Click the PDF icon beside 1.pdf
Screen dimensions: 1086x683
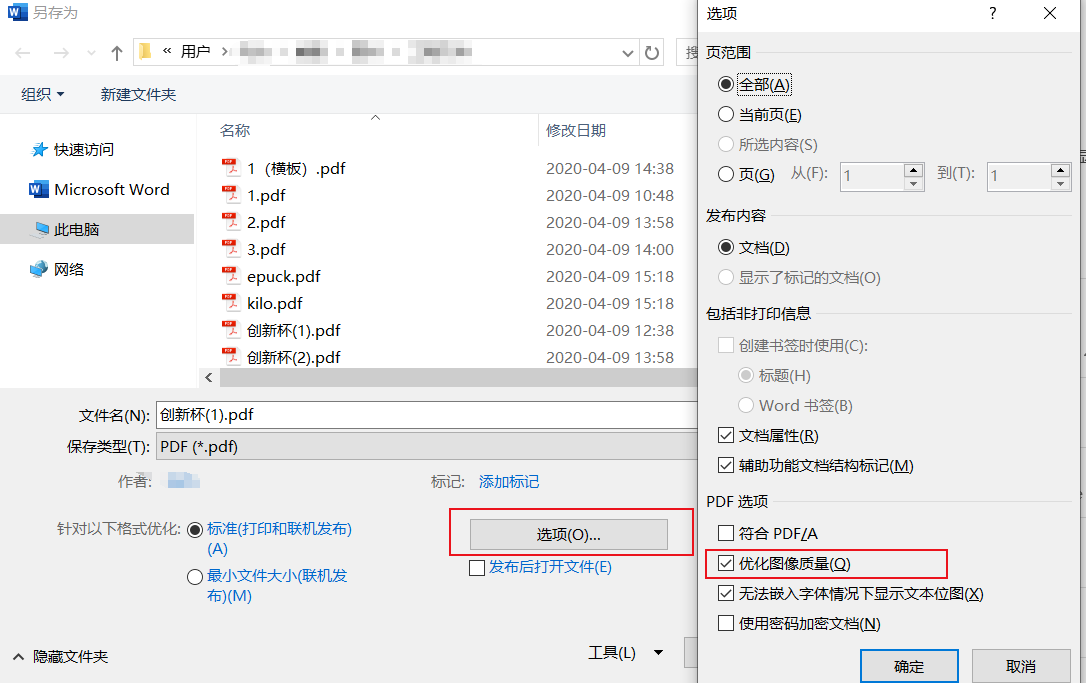(x=232, y=196)
